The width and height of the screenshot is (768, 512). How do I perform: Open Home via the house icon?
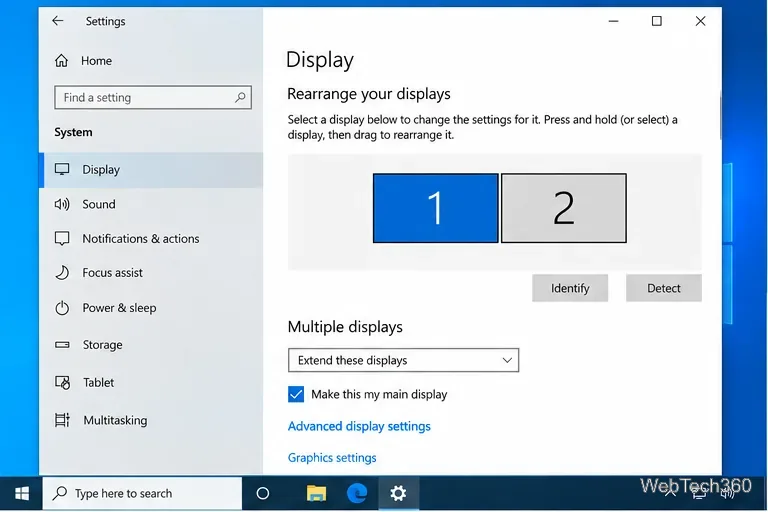coord(61,61)
